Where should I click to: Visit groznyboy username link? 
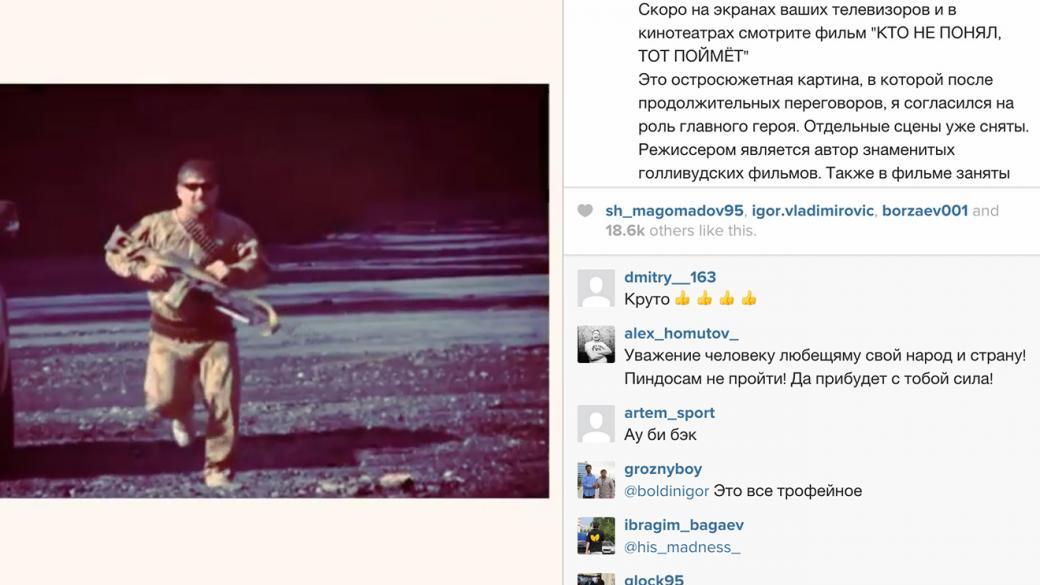[663, 469]
